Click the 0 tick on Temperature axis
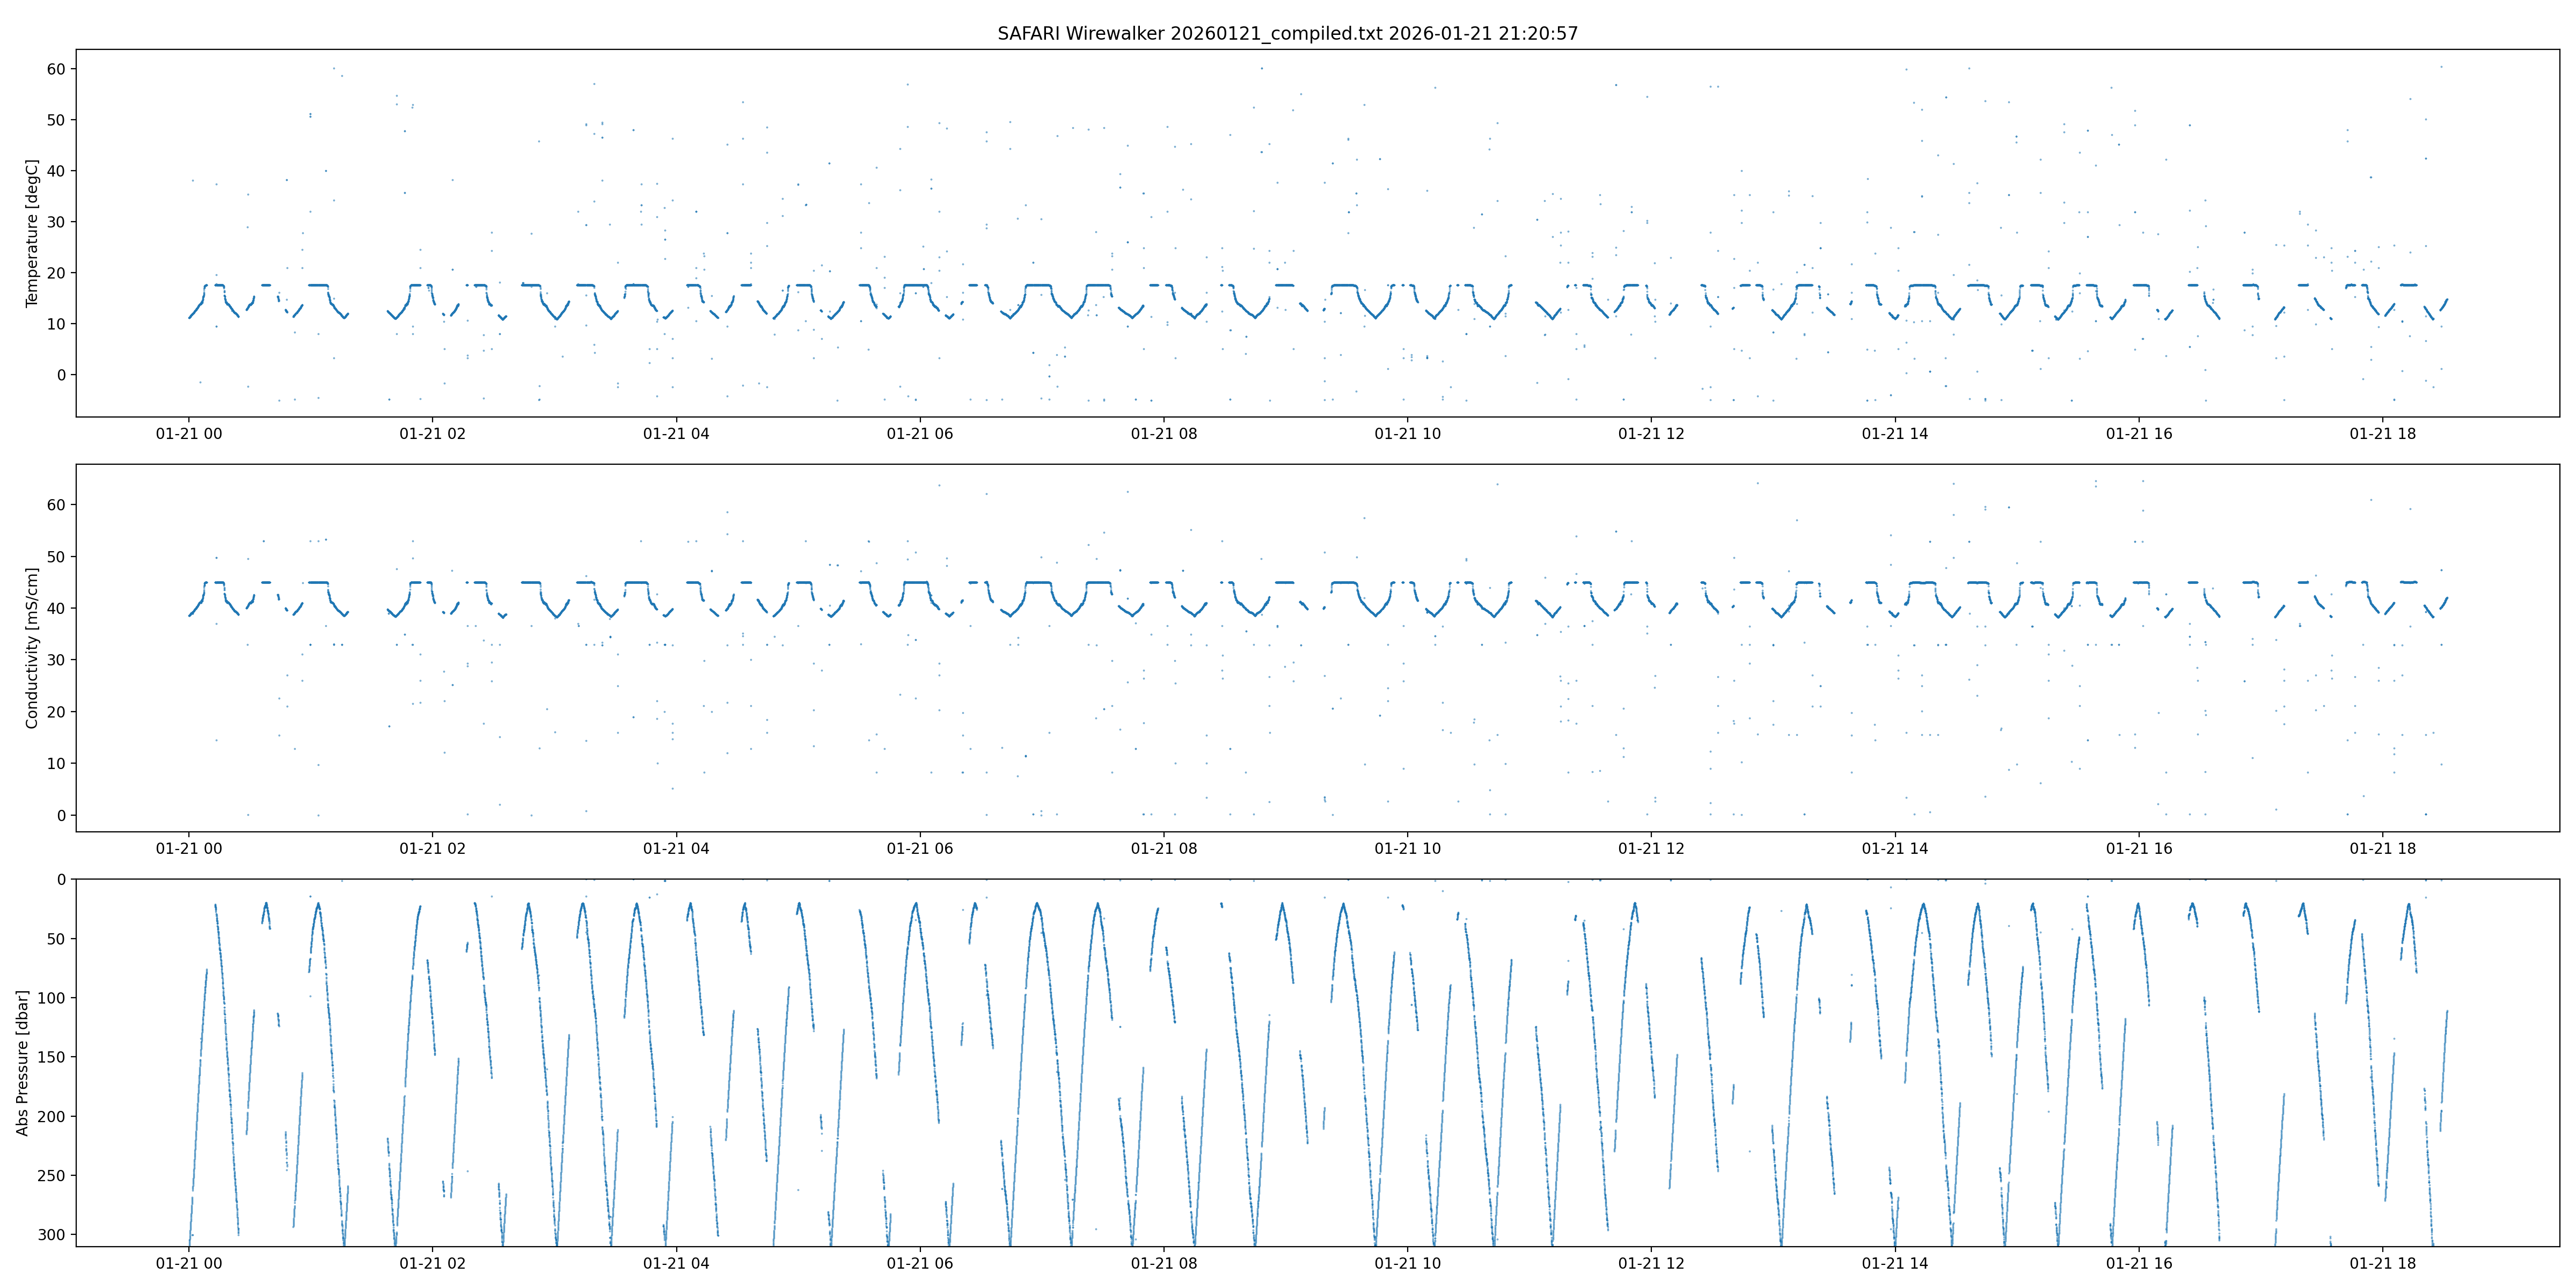The width and height of the screenshot is (2576, 1288). click(x=61, y=375)
